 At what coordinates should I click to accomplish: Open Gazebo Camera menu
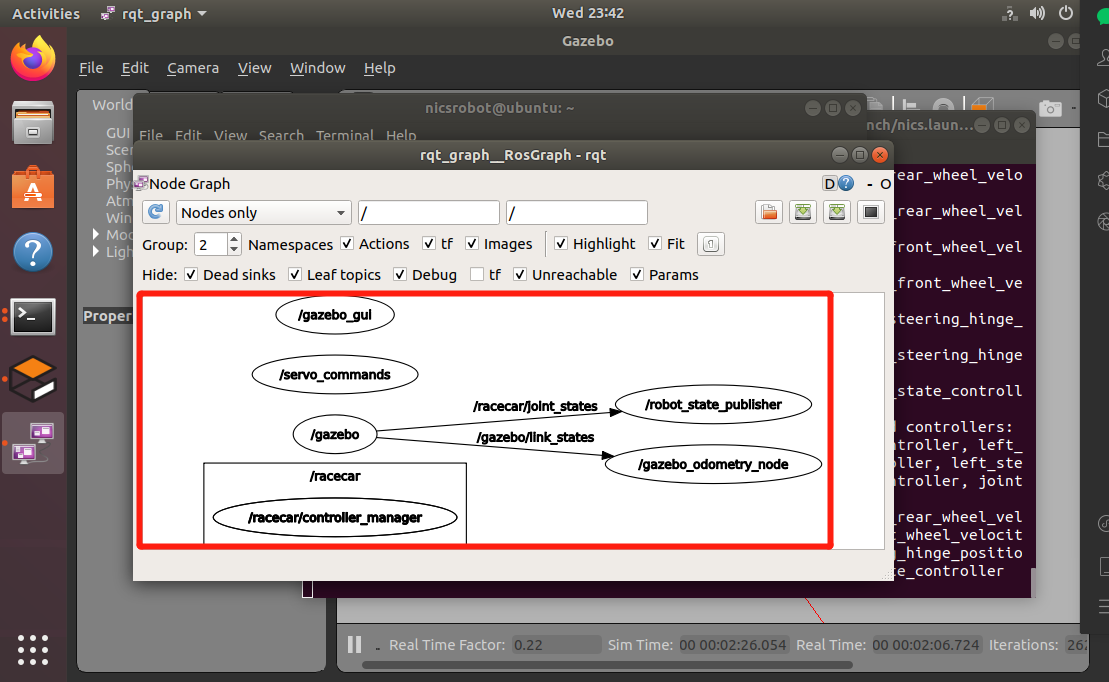(x=192, y=68)
